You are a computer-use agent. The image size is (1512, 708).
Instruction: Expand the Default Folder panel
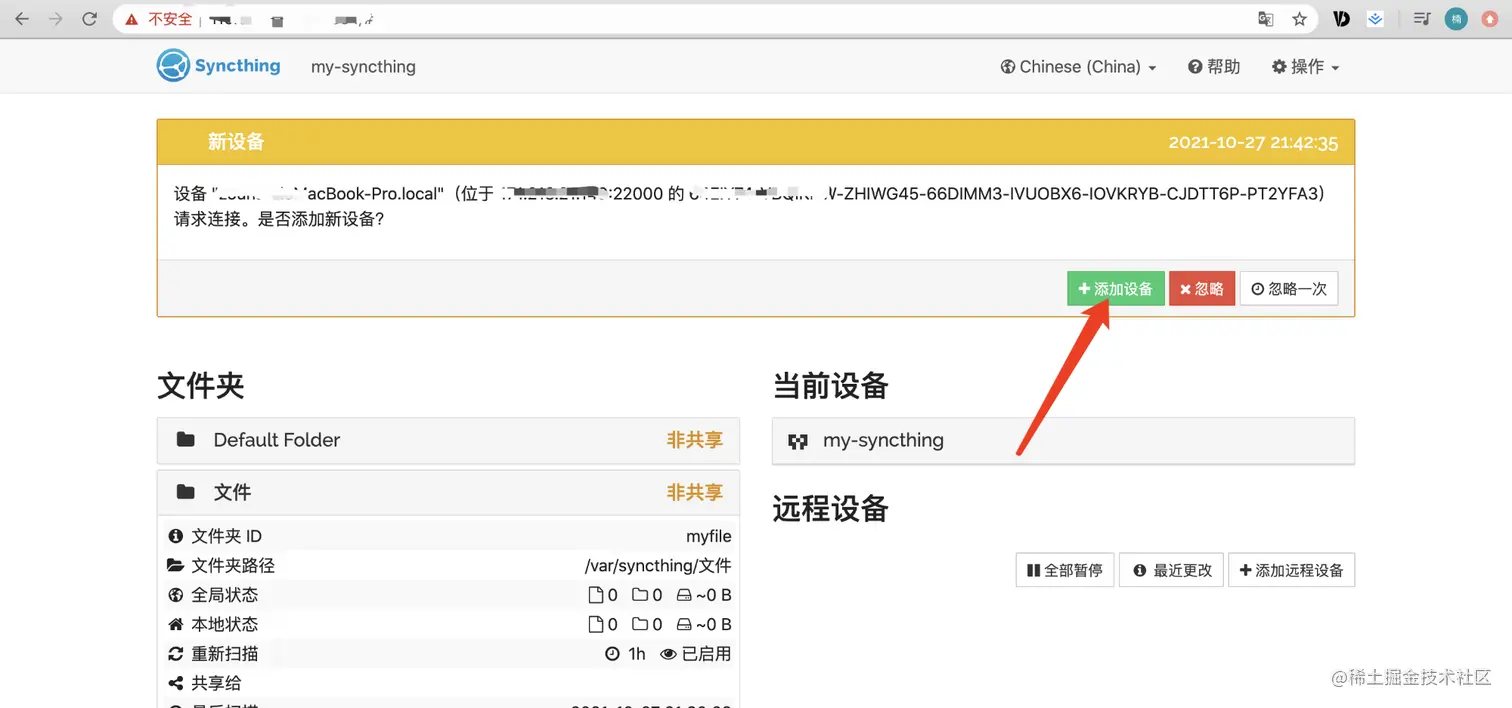[x=448, y=440]
